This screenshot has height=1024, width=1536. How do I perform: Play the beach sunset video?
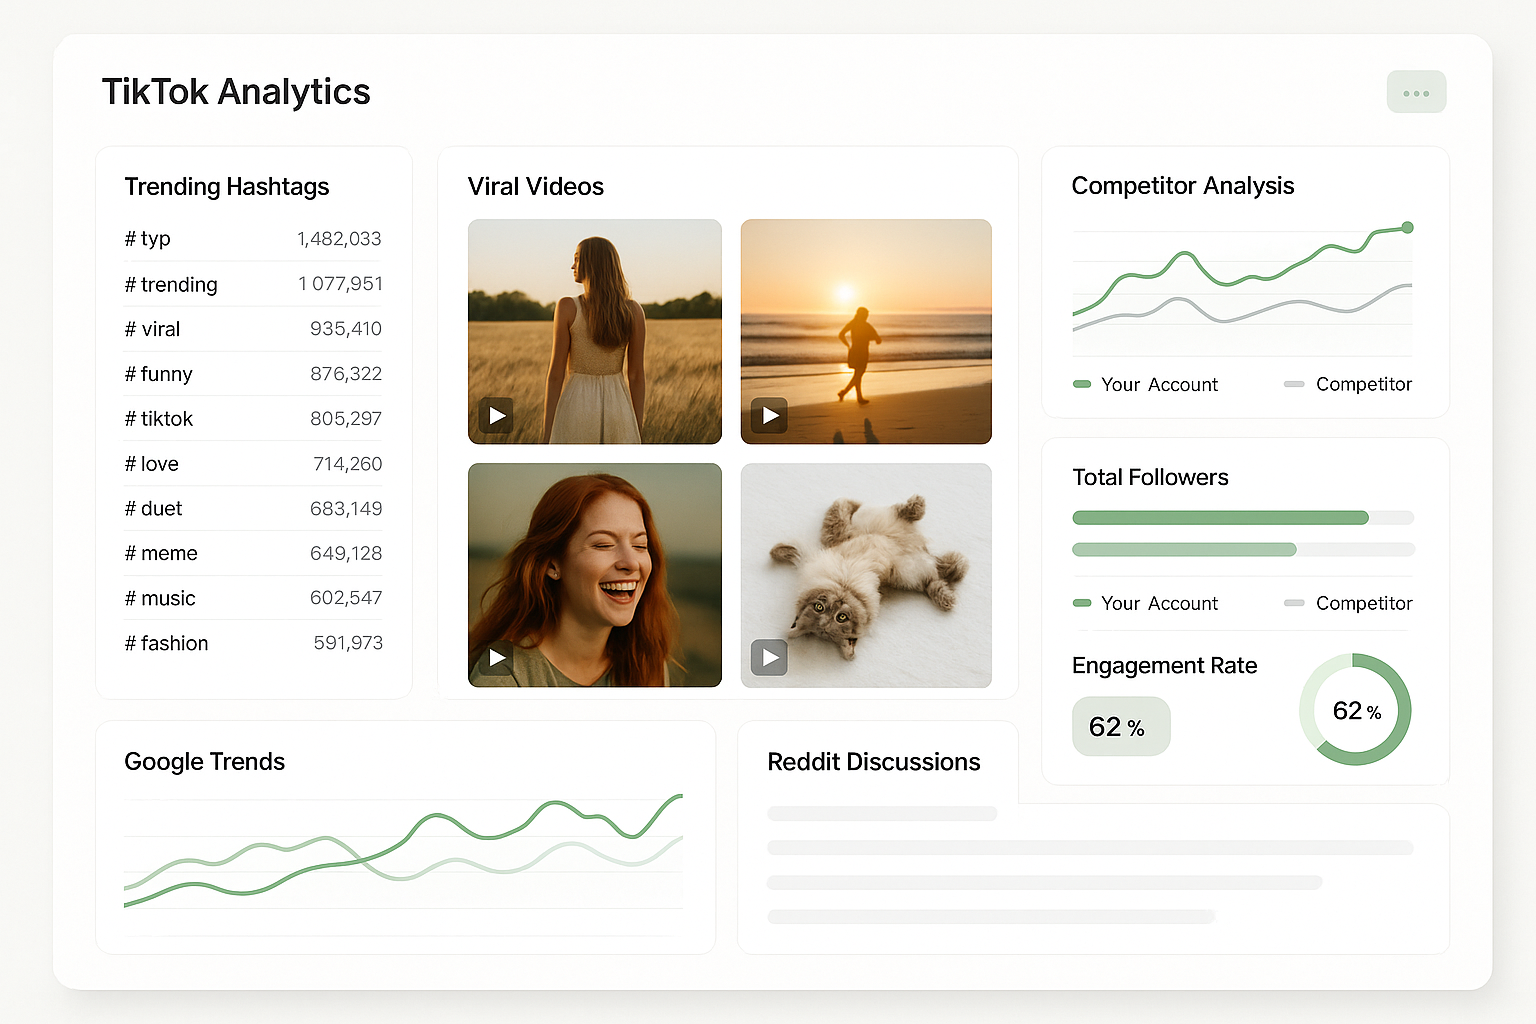pyautogui.click(x=768, y=415)
